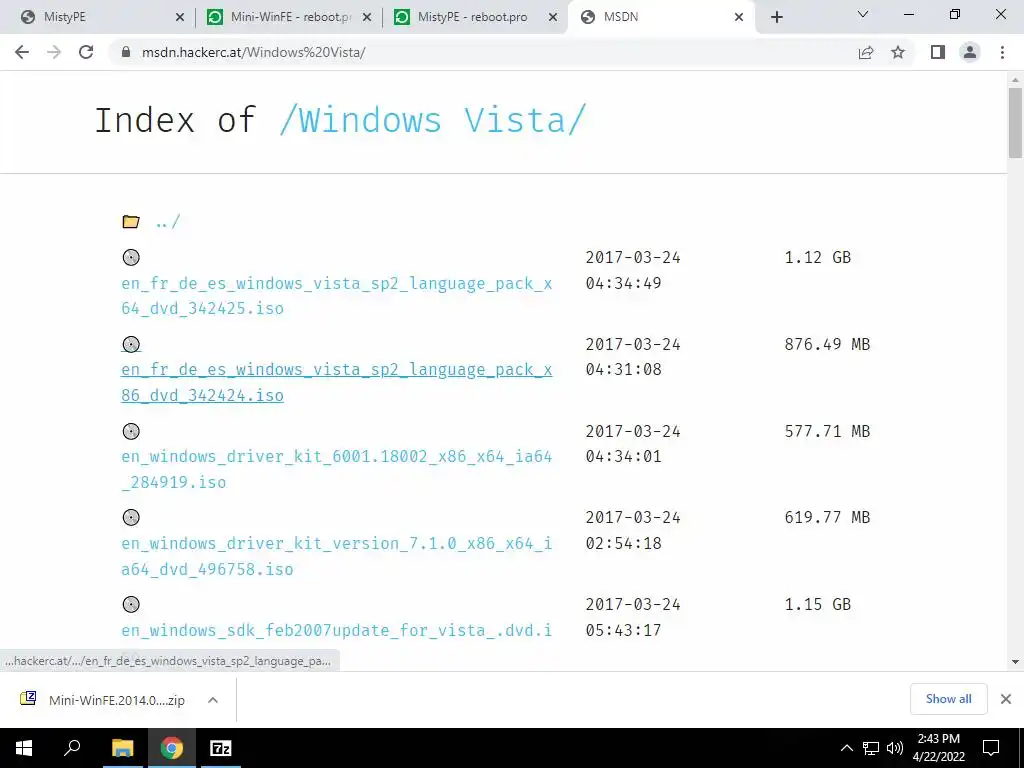The width and height of the screenshot is (1024, 768).
Task: View site info via the lock icon
Action: pyautogui.click(x=126, y=52)
